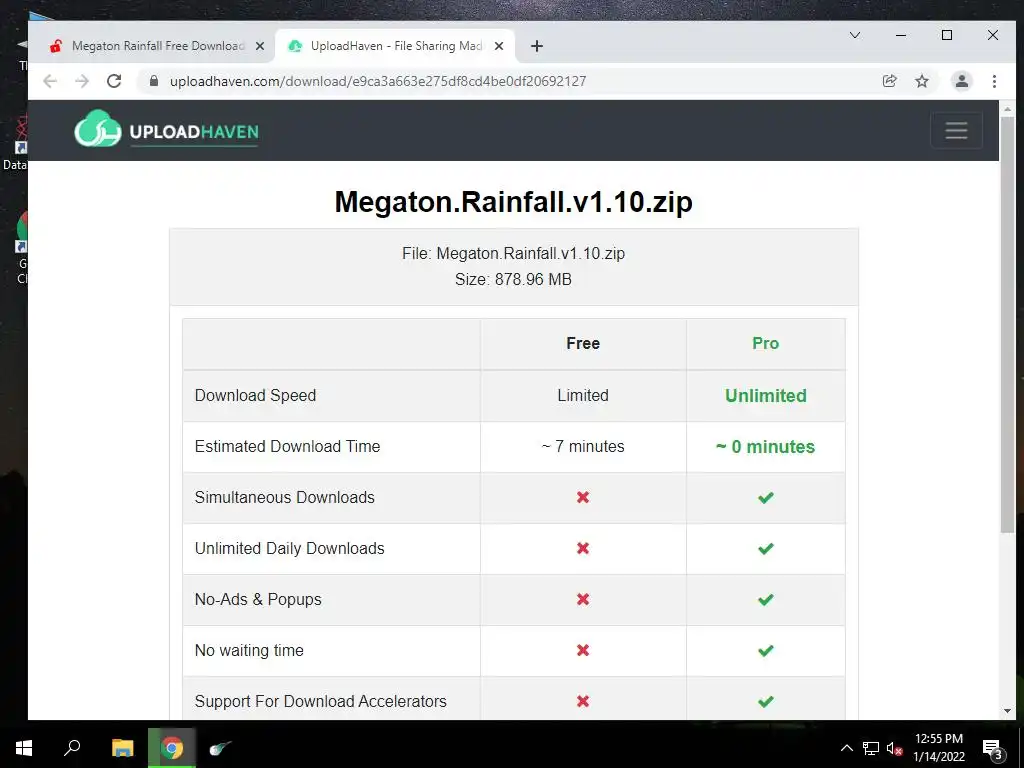The width and height of the screenshot is (1024, 768).
Task: Click the tab search chevron in title bar
Action: click(x=854, y=35)
